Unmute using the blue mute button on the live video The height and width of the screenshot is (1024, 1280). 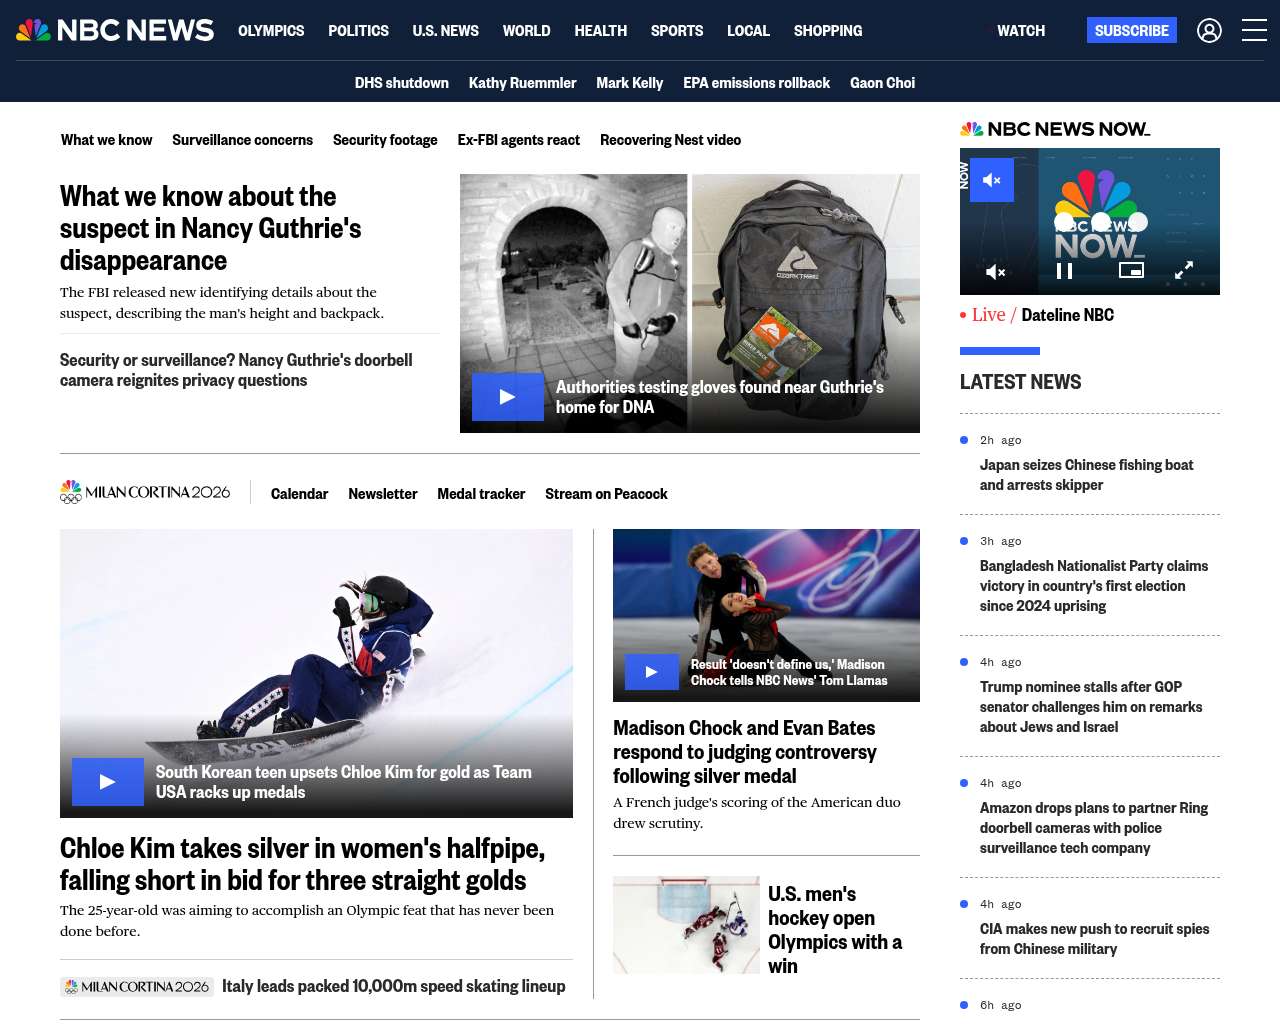991,180
